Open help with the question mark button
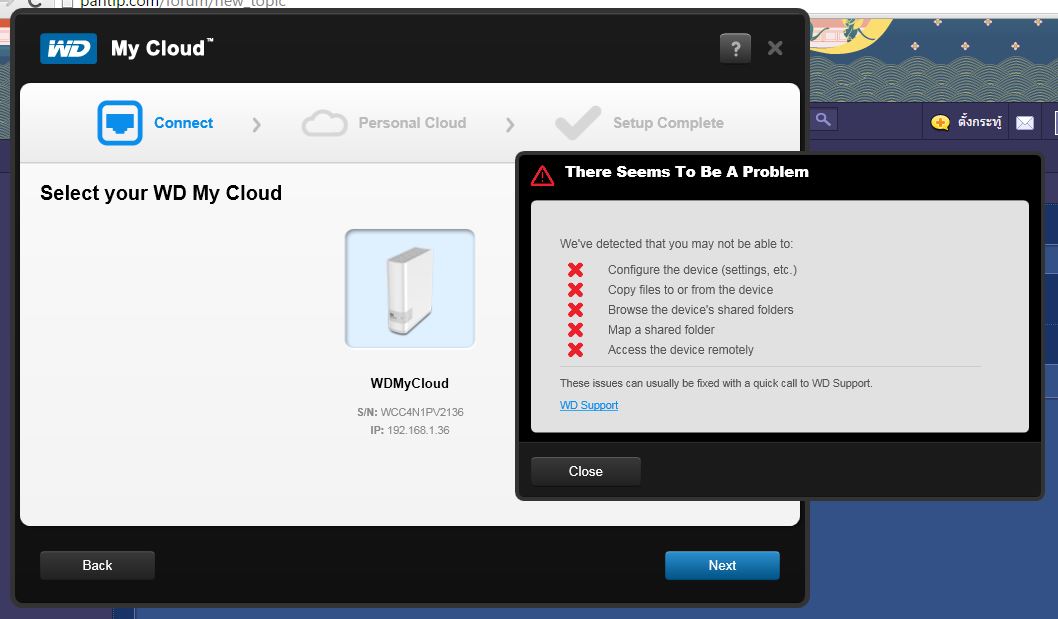The height and width of the screenshot is (619, 1058). [x=735, y=48]
